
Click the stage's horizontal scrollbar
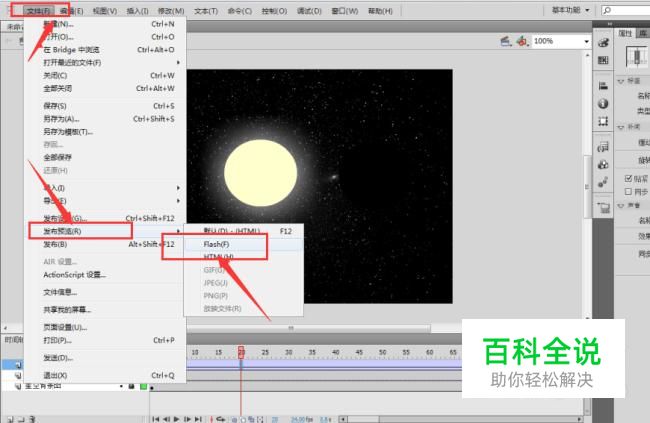tap(309, 328)
